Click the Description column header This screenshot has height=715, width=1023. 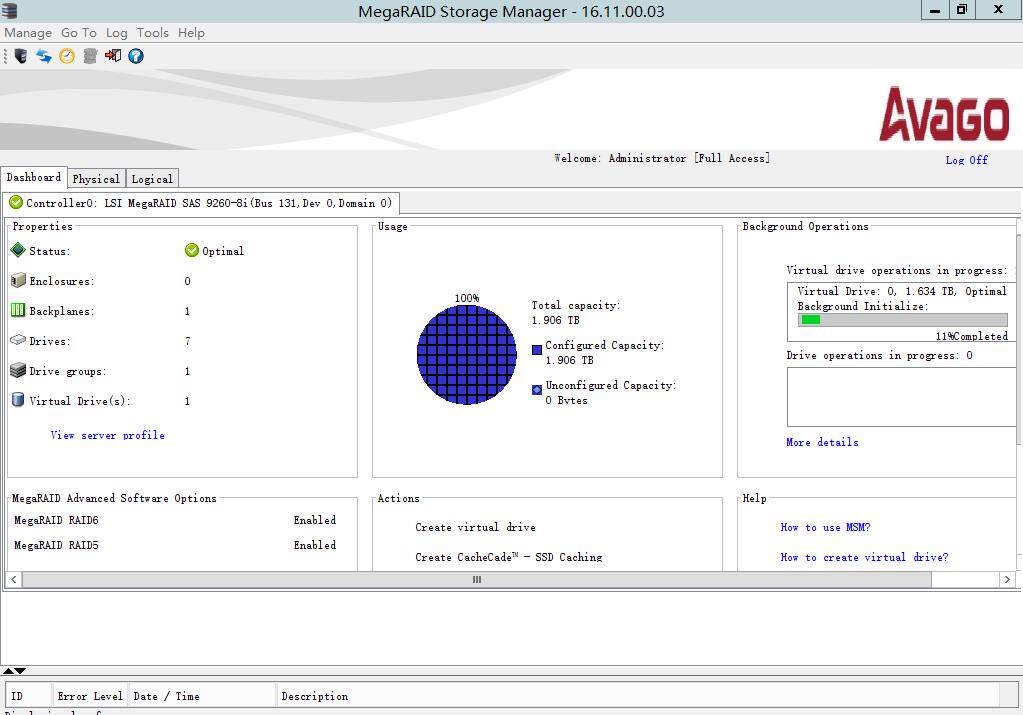[x=638, y=696]
